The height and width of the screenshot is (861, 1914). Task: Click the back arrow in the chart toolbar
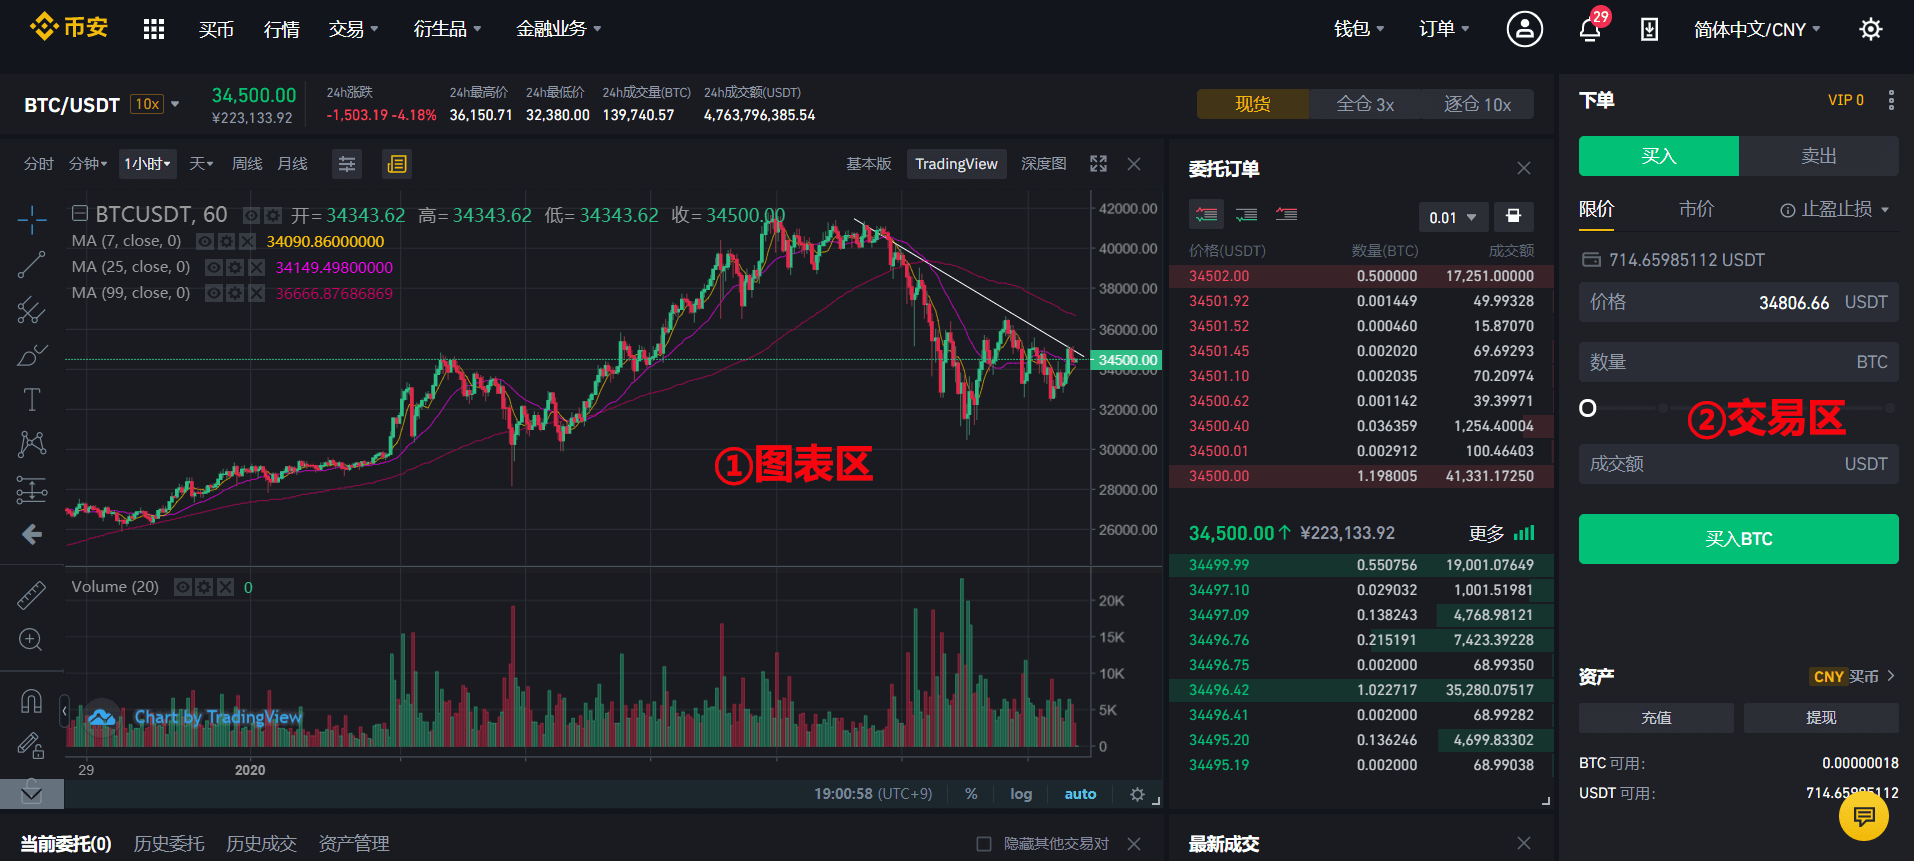(x=32, y=534)
